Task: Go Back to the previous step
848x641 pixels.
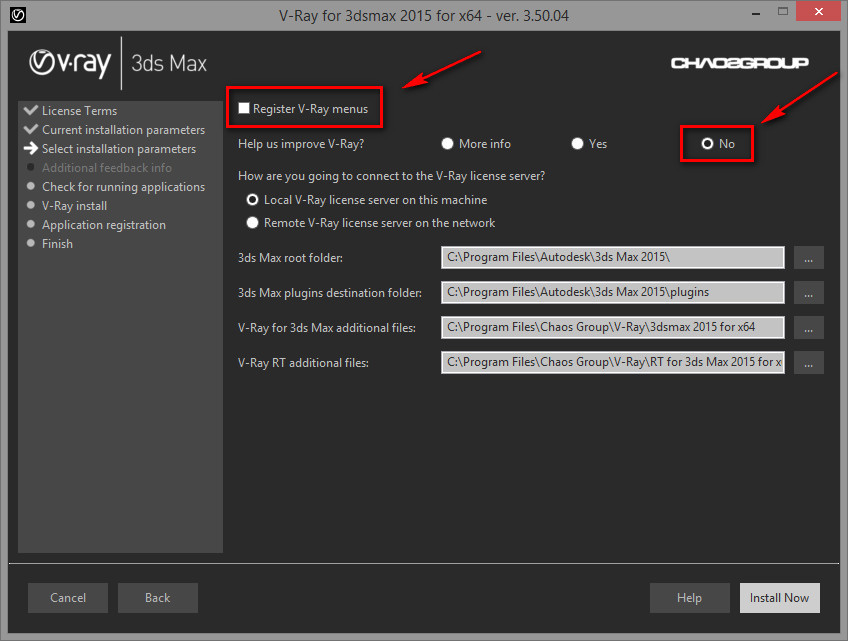Action: click(157, 598)
